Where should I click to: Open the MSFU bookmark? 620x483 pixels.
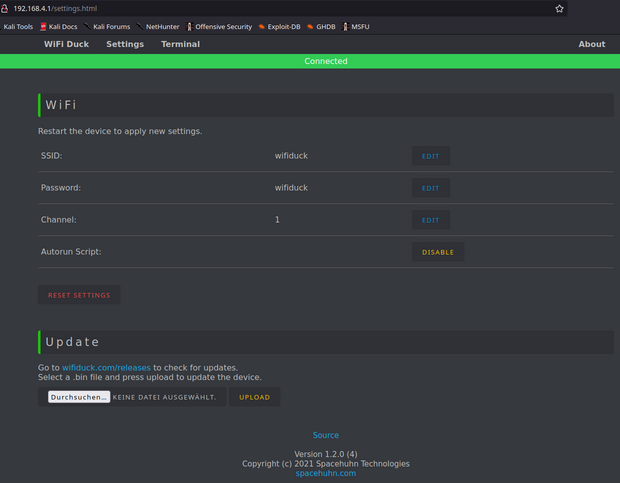[x=356, y=27]
